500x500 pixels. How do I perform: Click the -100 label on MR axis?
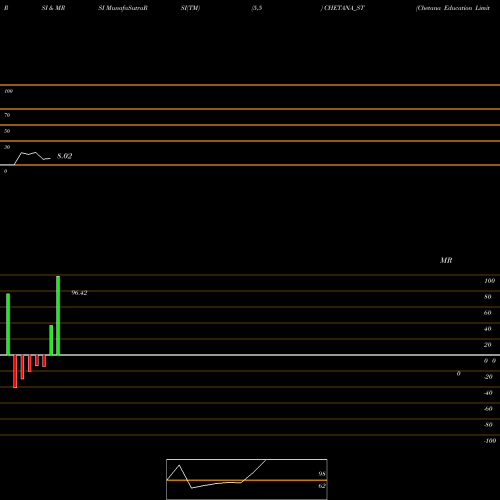pos(490,441)
